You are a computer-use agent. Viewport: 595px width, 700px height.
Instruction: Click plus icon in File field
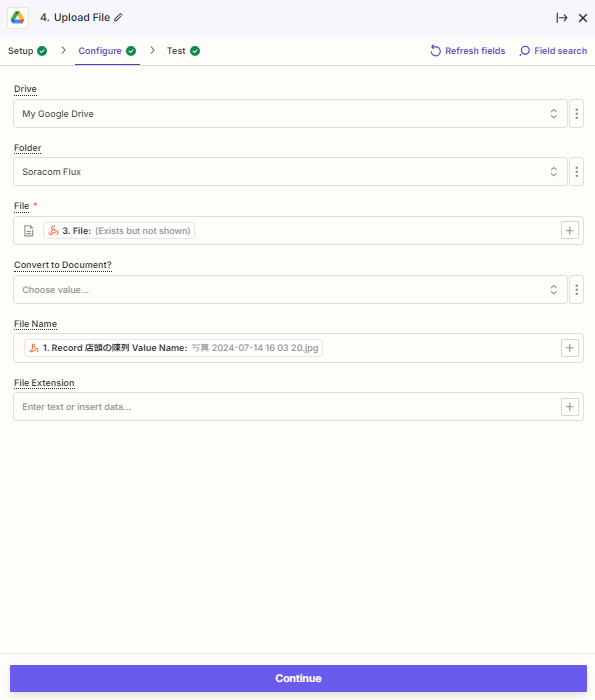pyautogui.click(x=570, y=231)
